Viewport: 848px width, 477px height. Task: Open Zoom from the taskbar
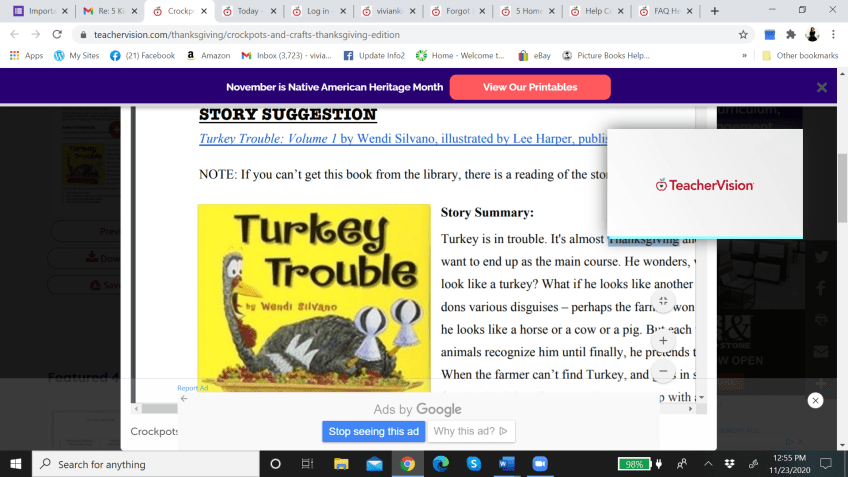point(541,464)
